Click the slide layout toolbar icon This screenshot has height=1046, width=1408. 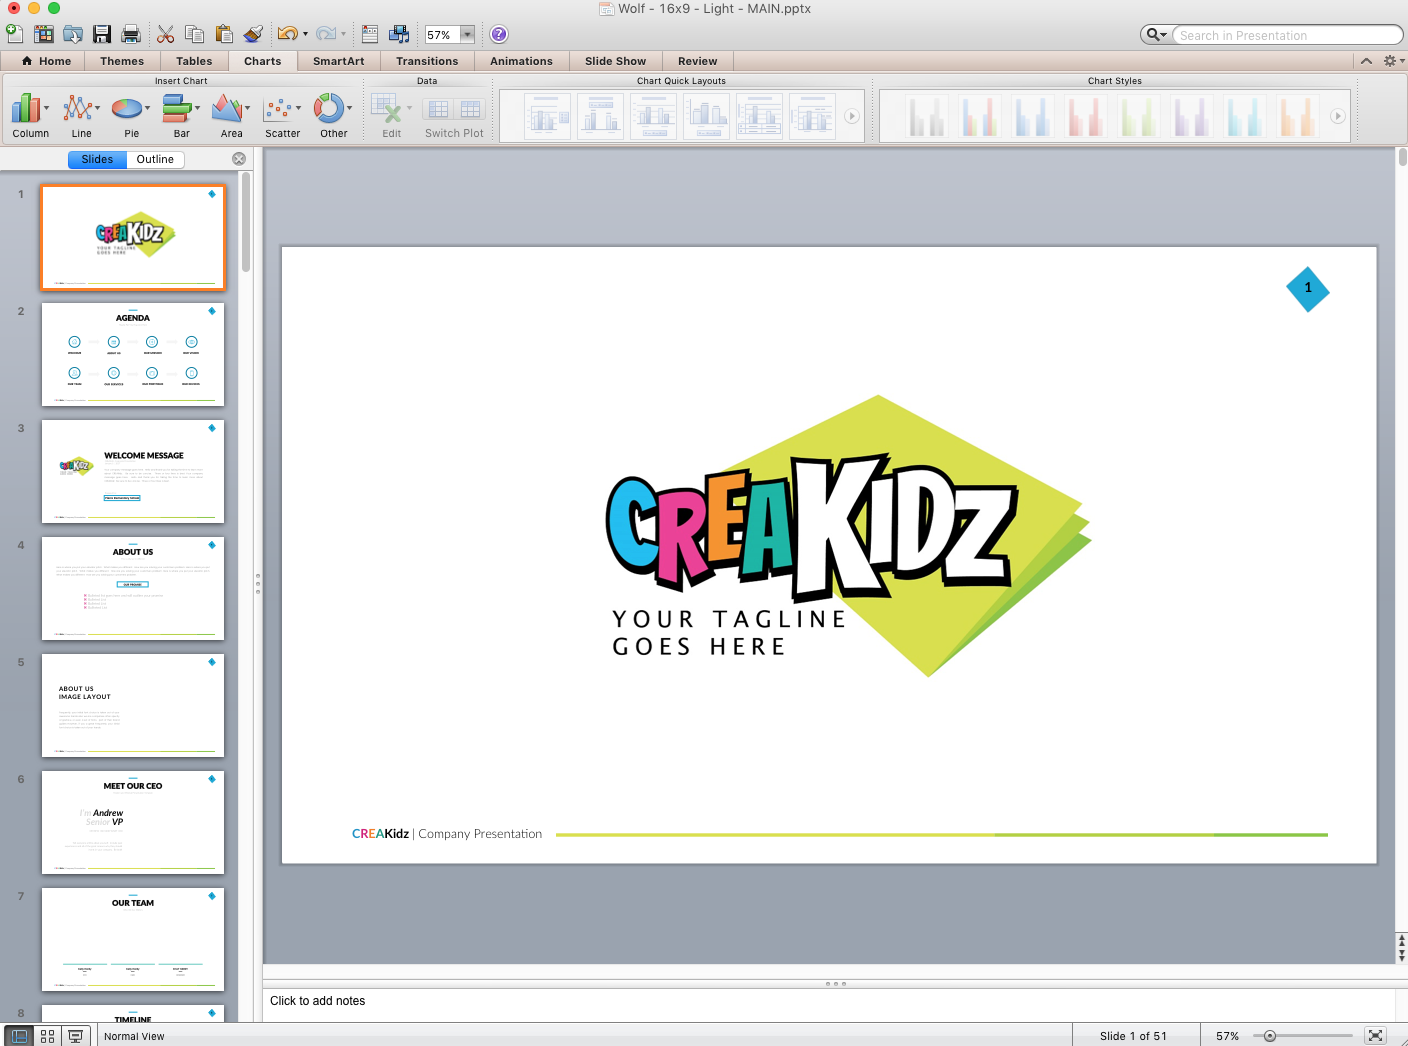click(x=370, y=34)
